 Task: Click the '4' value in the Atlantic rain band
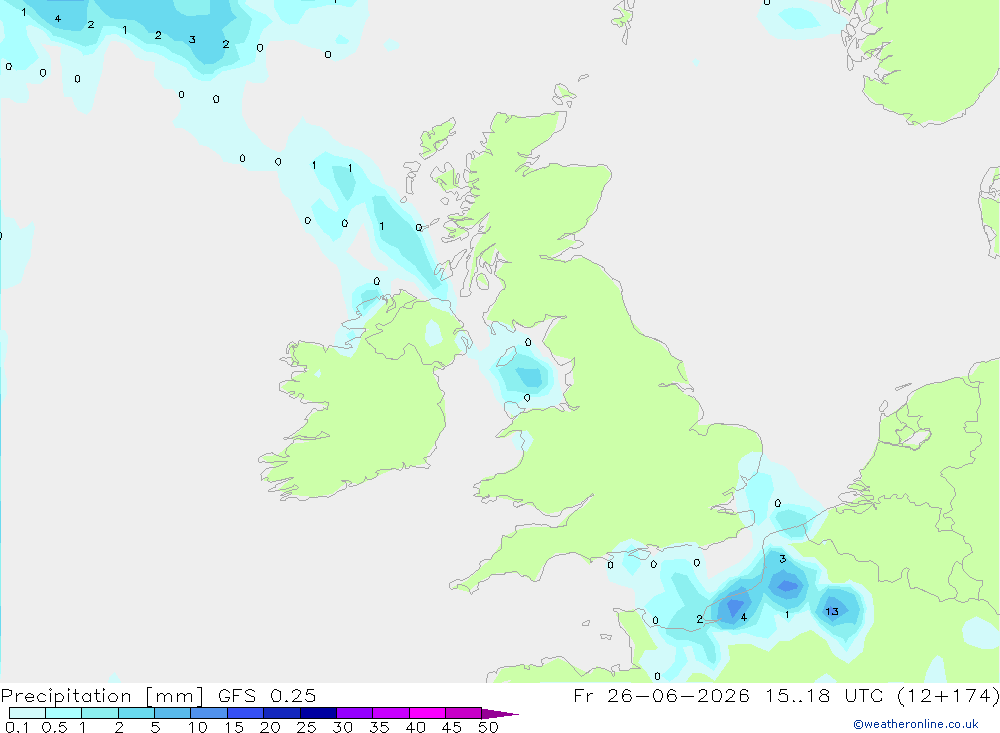click(58, 19)
